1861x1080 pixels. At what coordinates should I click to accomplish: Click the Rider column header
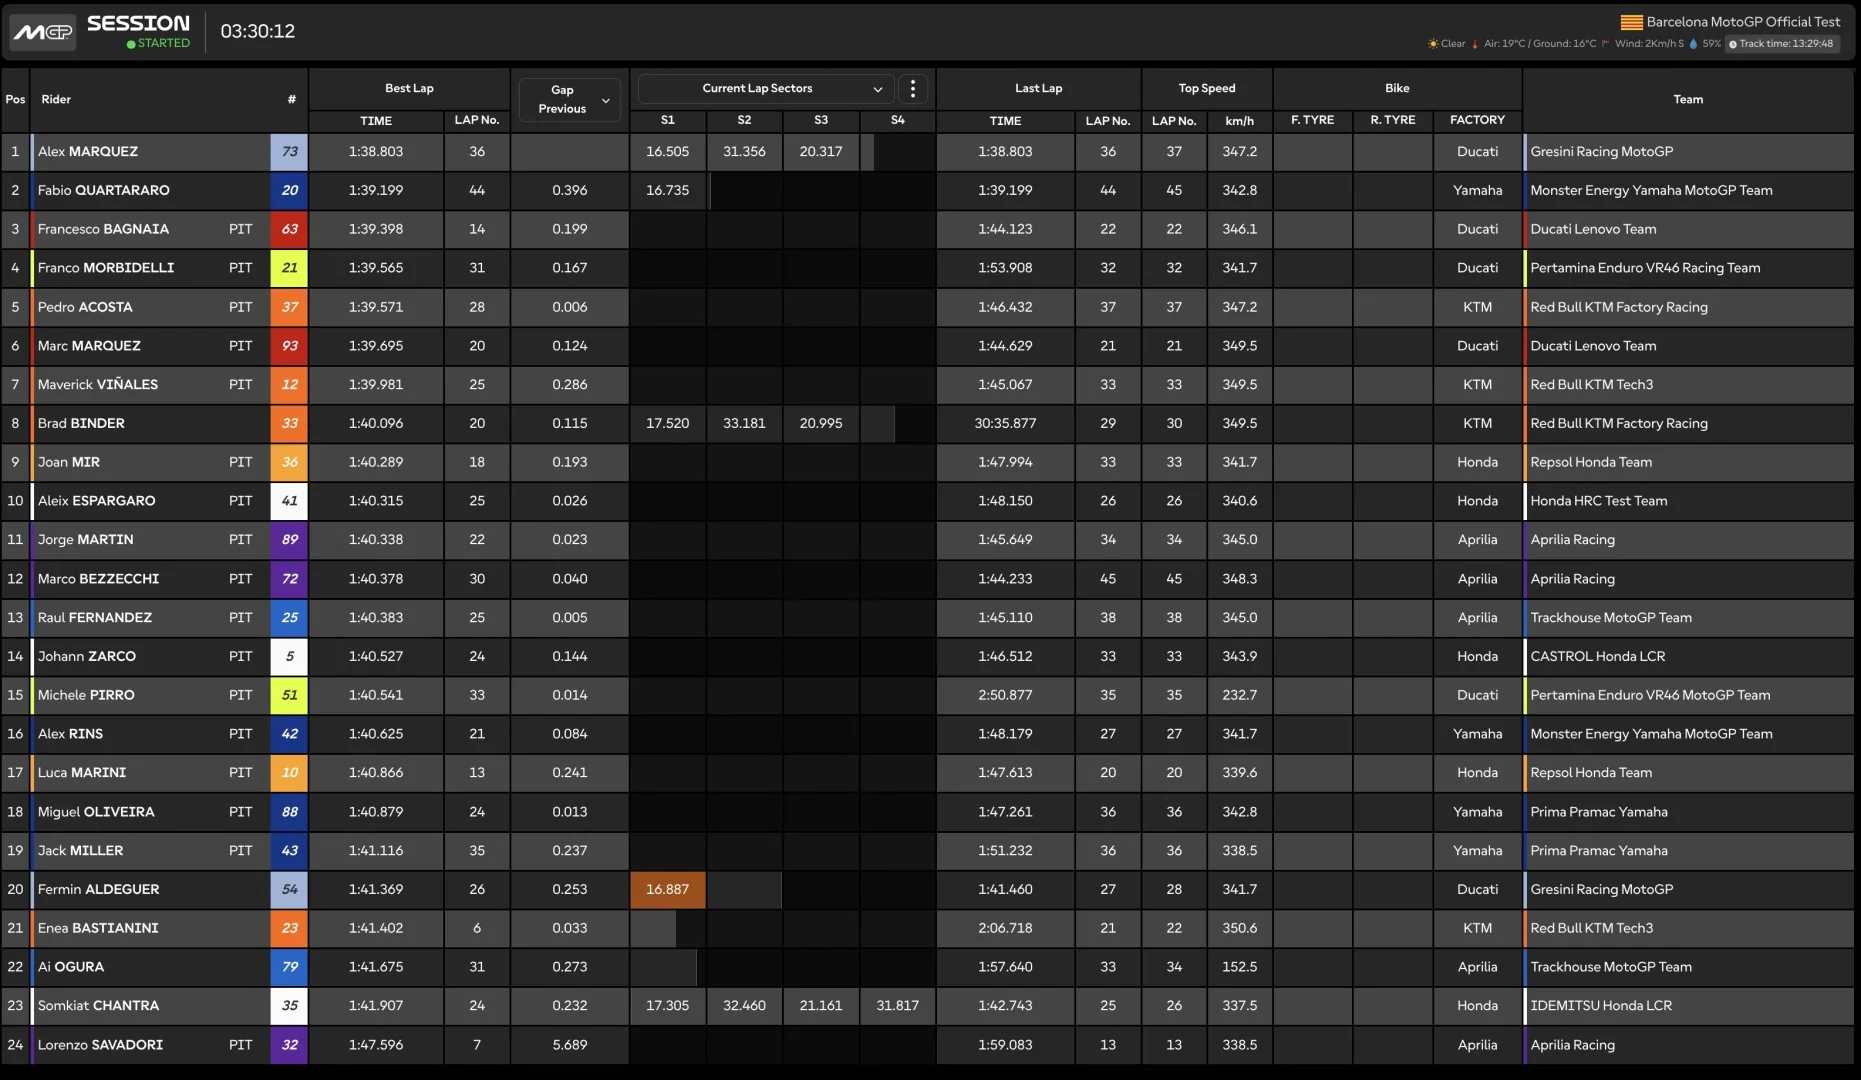point(56,99)
